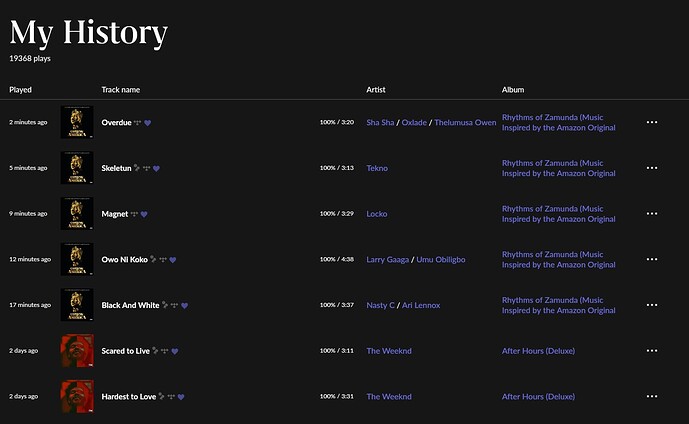Open The Weeknd link in Hardest to Love row
The width and height of the screenshot is (689, 424).
click(x=389, y=397)
